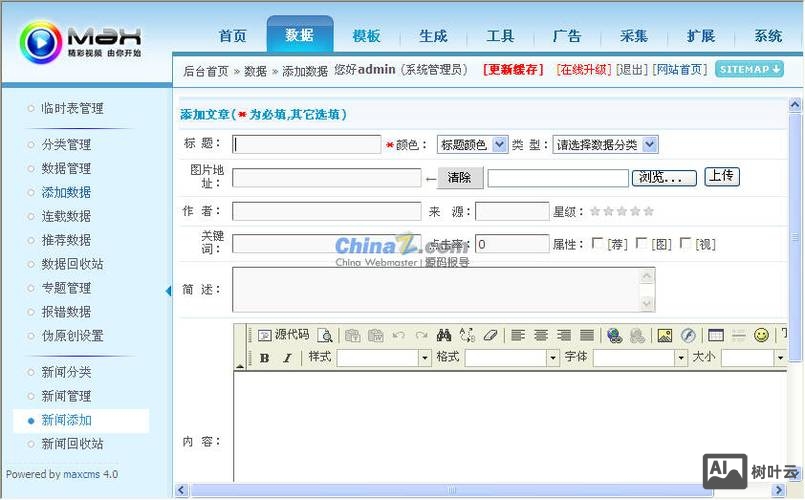Click the MAX logo
Image resolution: width=805 pixels, height=500 pixels.
pos(80,41)
